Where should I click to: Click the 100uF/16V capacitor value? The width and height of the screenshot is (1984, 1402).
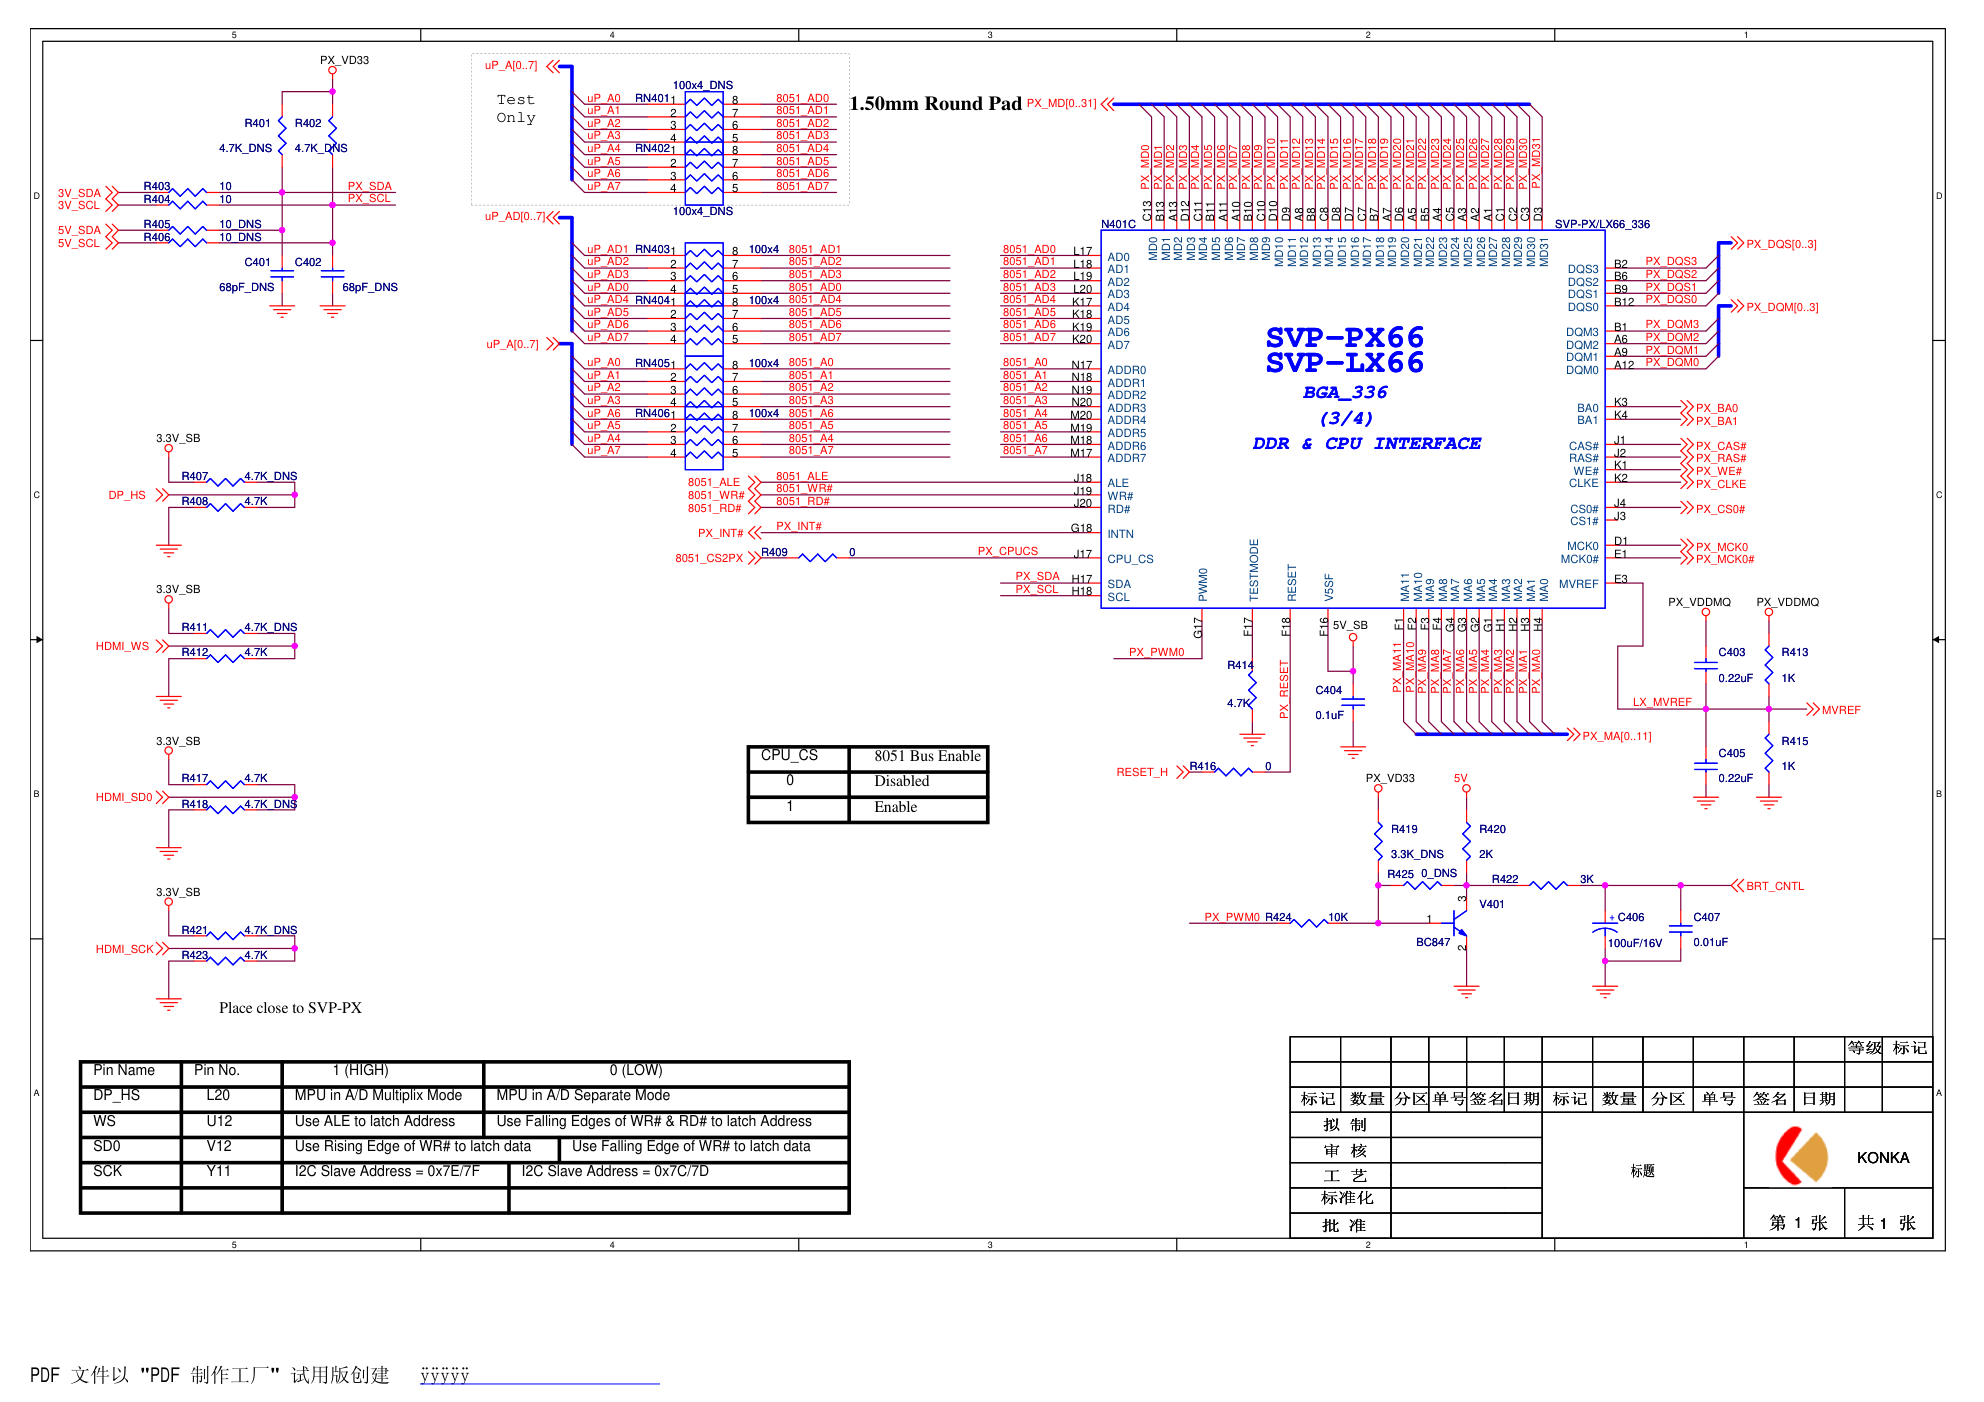coord(1635,943)
